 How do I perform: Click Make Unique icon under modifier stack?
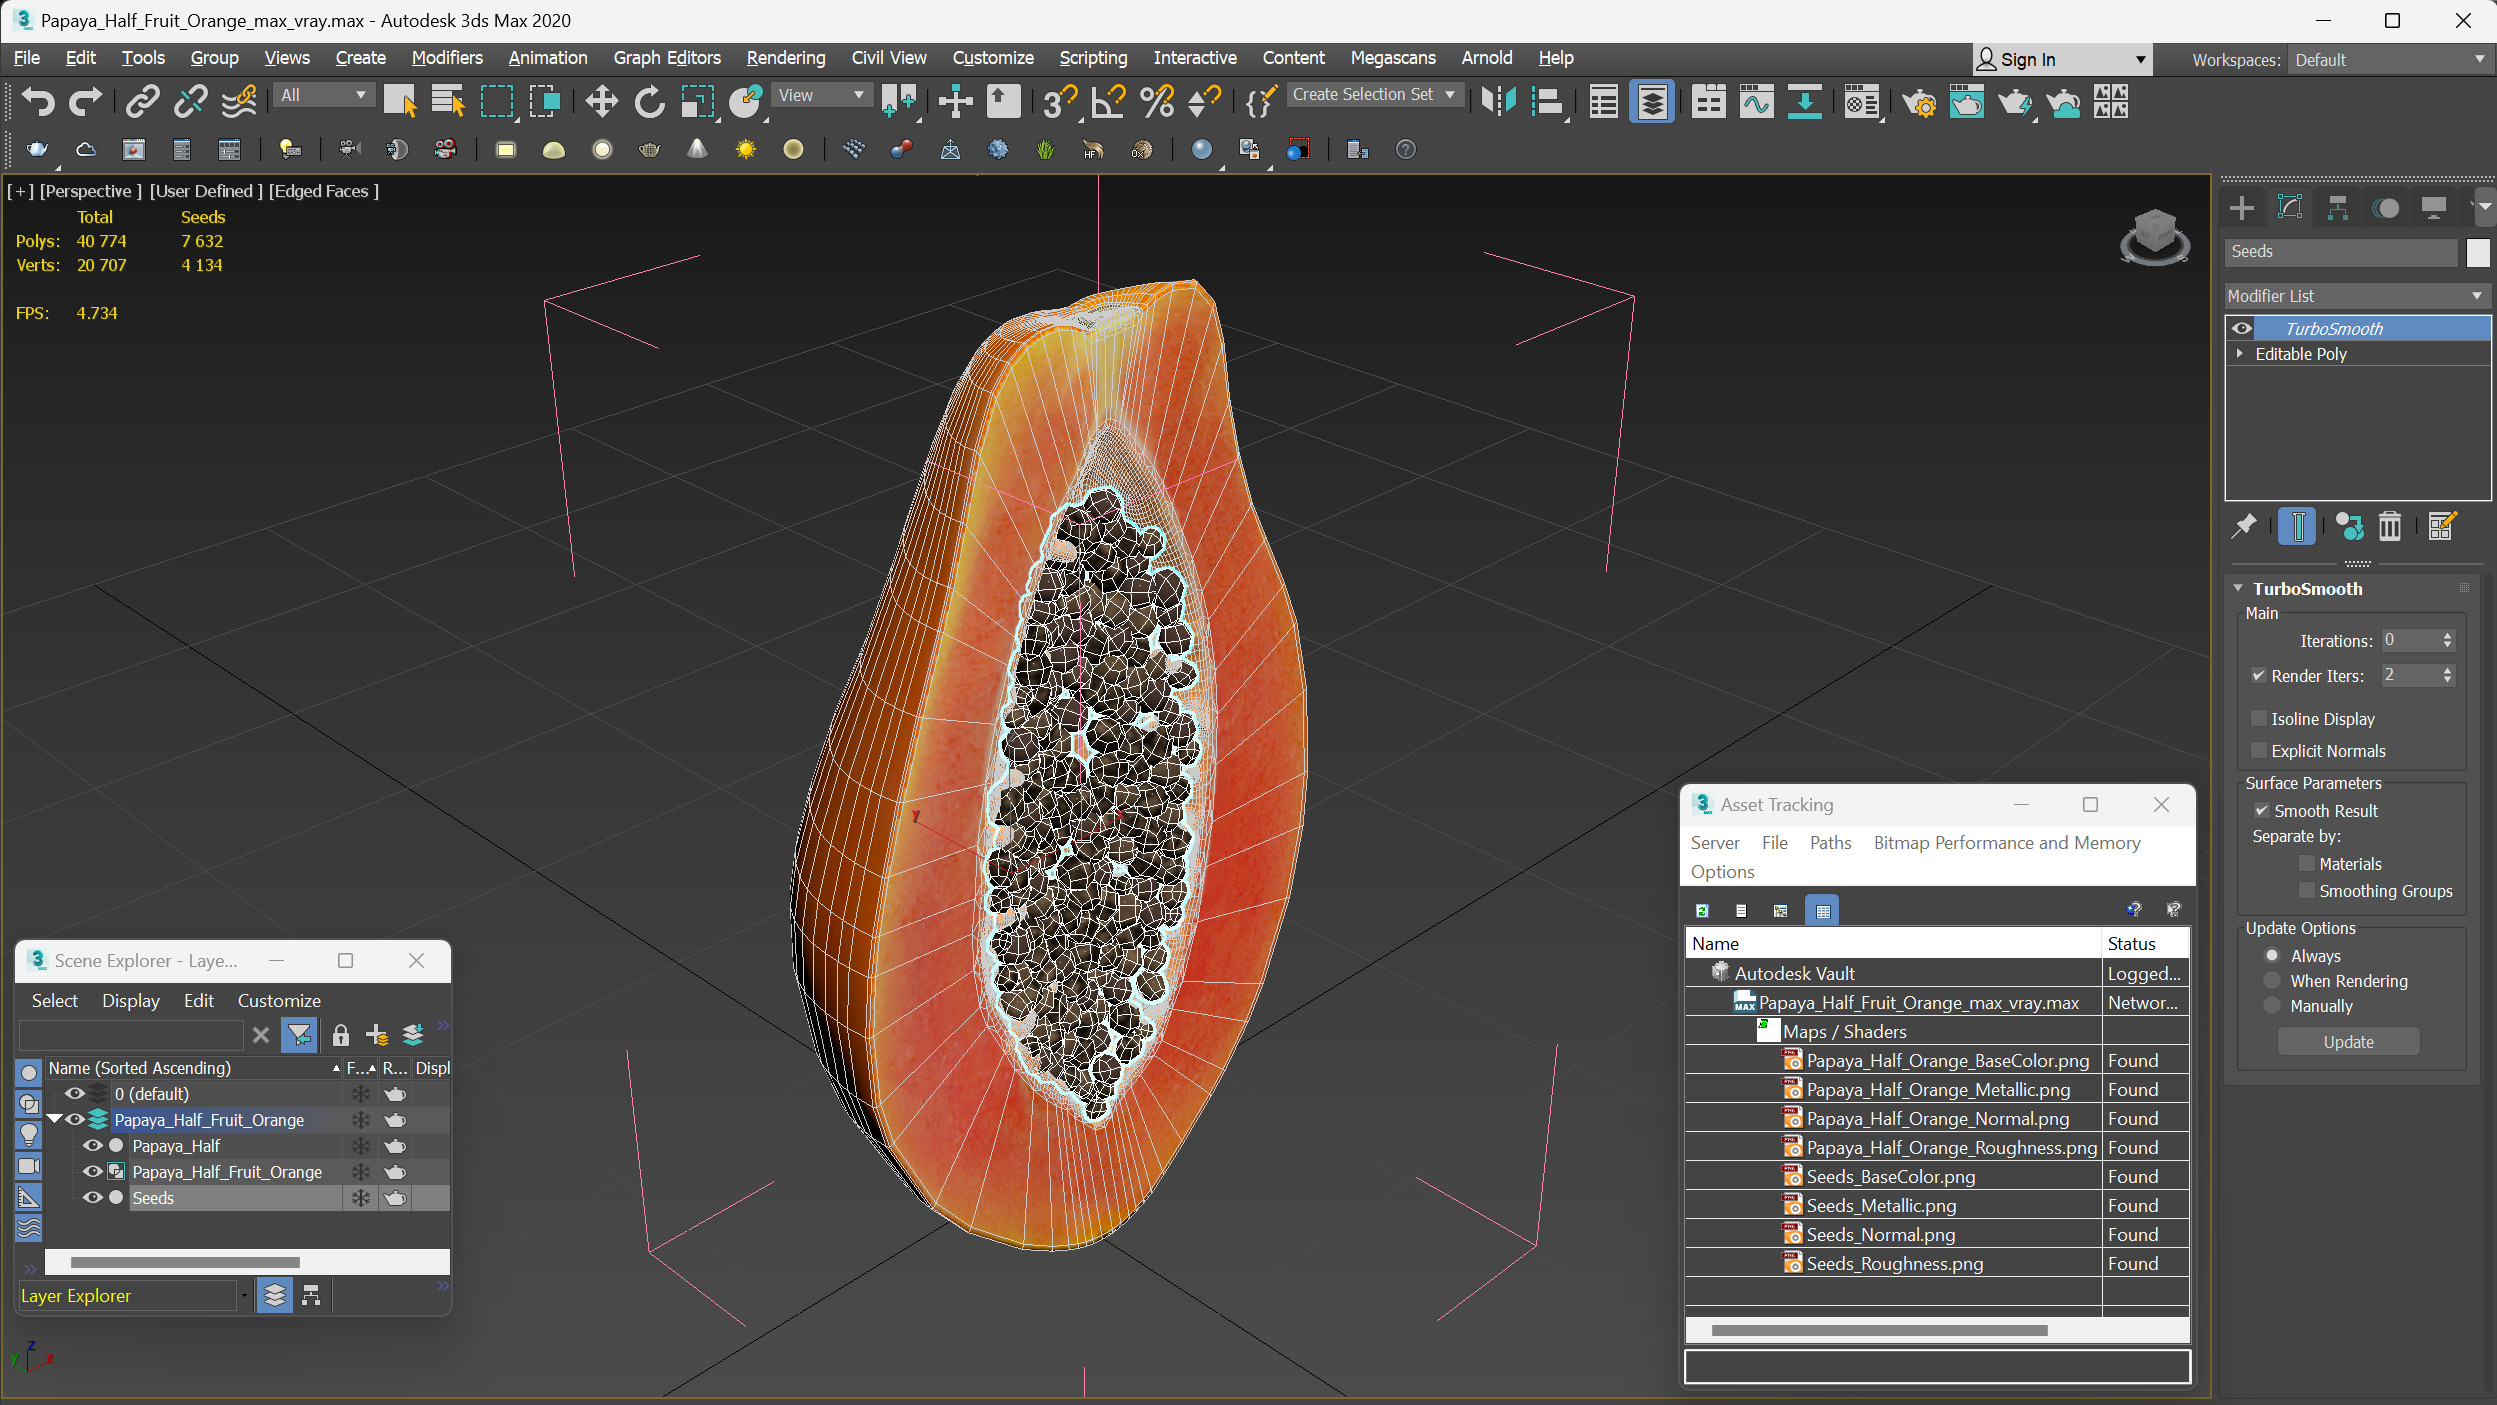pos(2348,526)
